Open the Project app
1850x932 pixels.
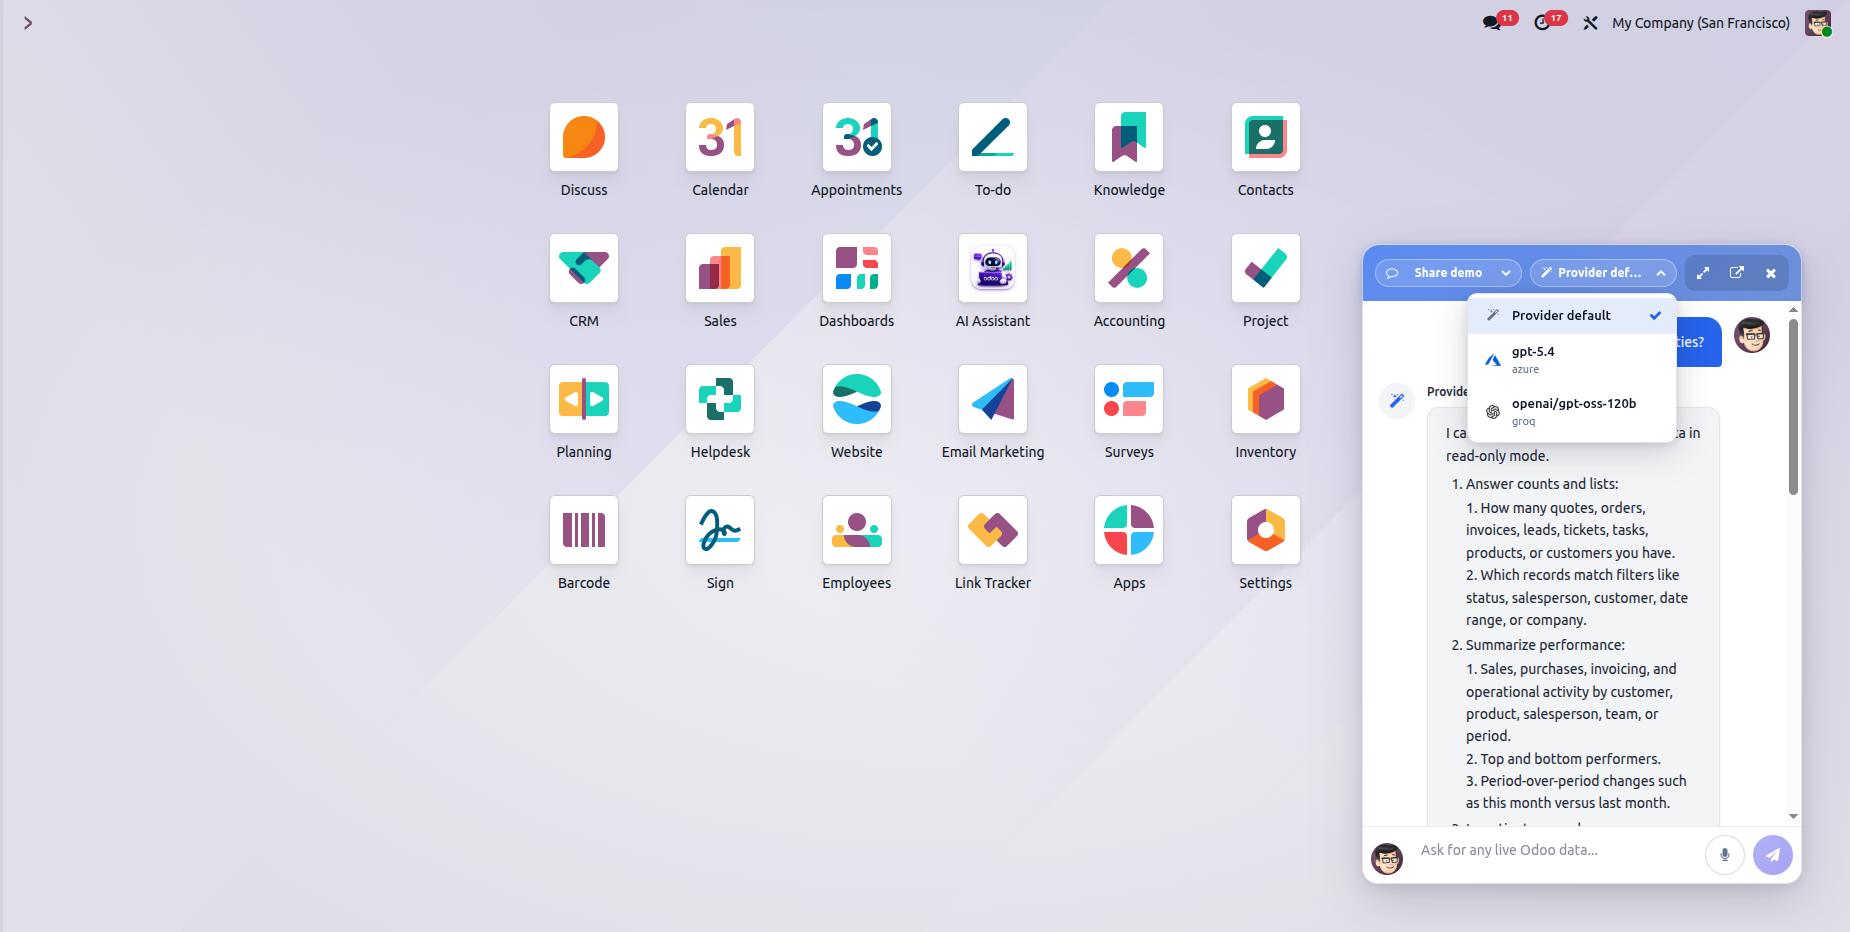1266,268
